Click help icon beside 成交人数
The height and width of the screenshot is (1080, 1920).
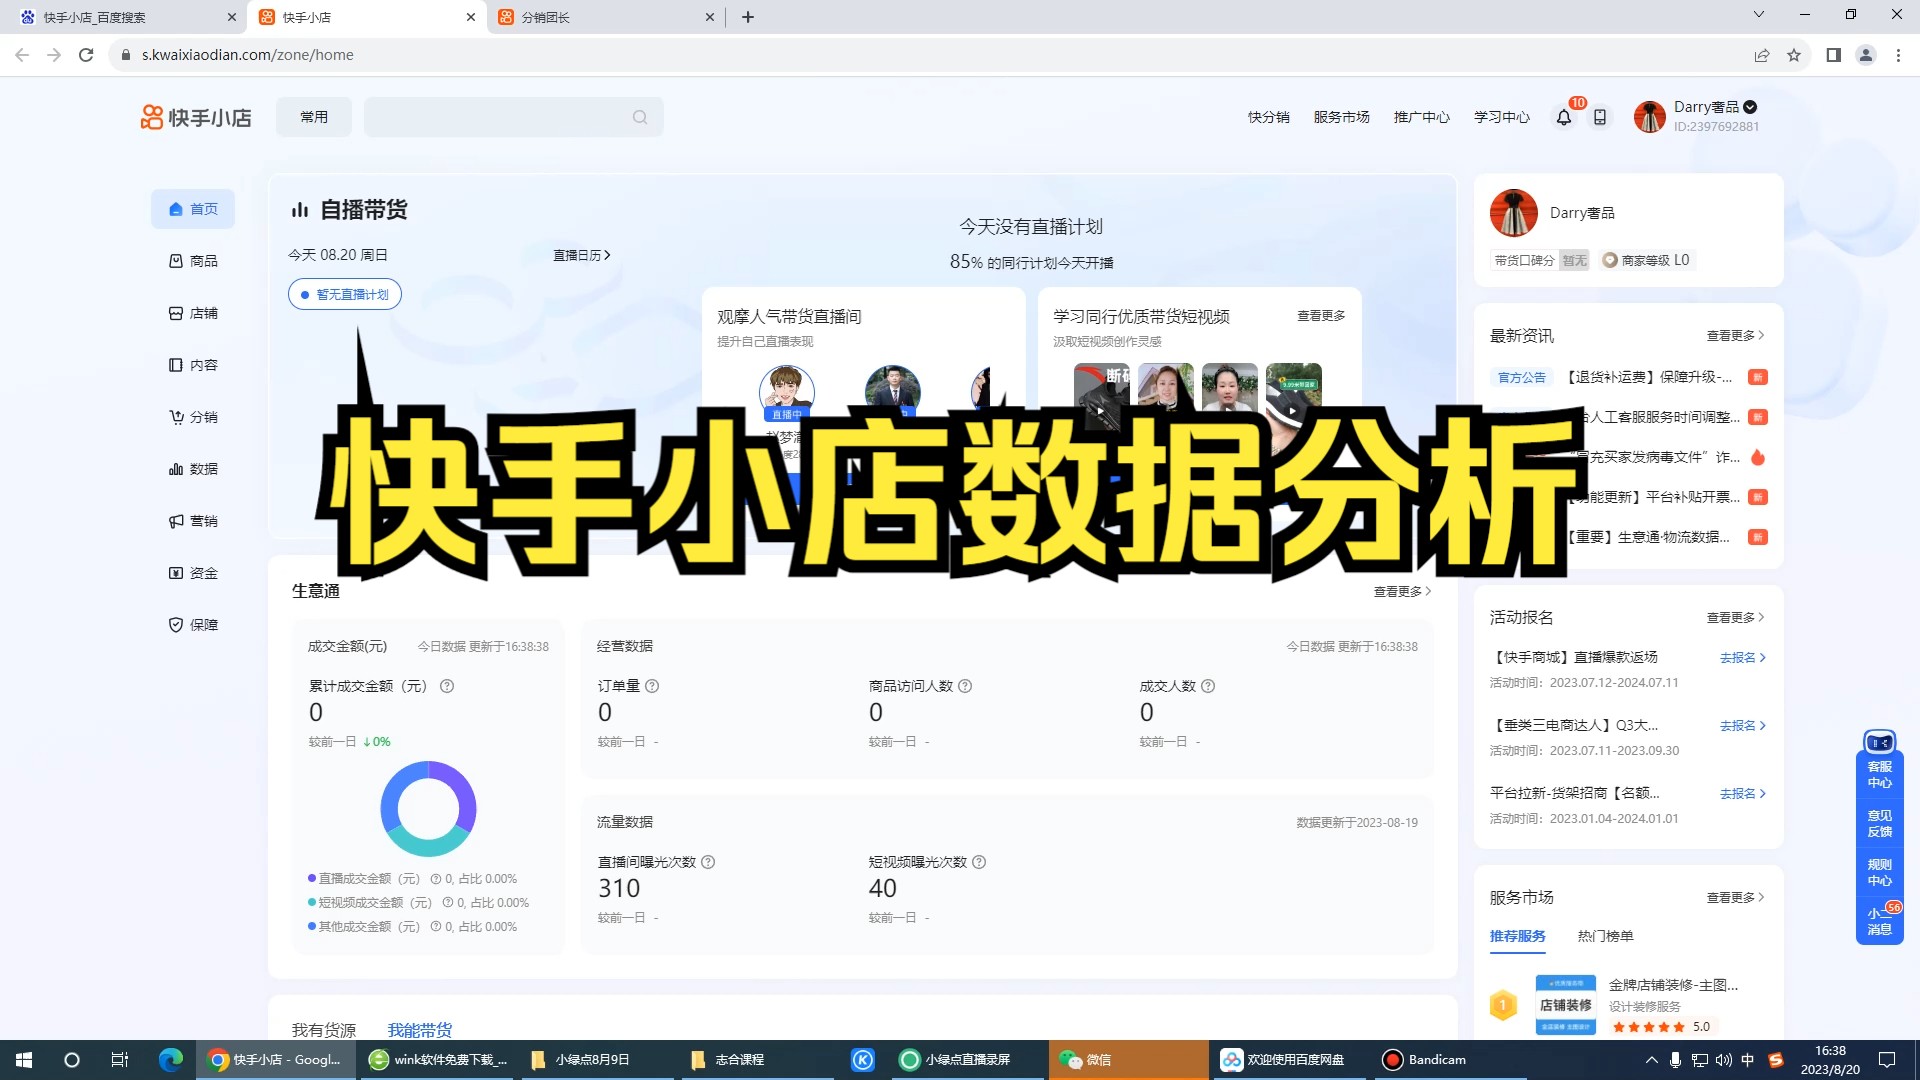tap(1208, 686)
